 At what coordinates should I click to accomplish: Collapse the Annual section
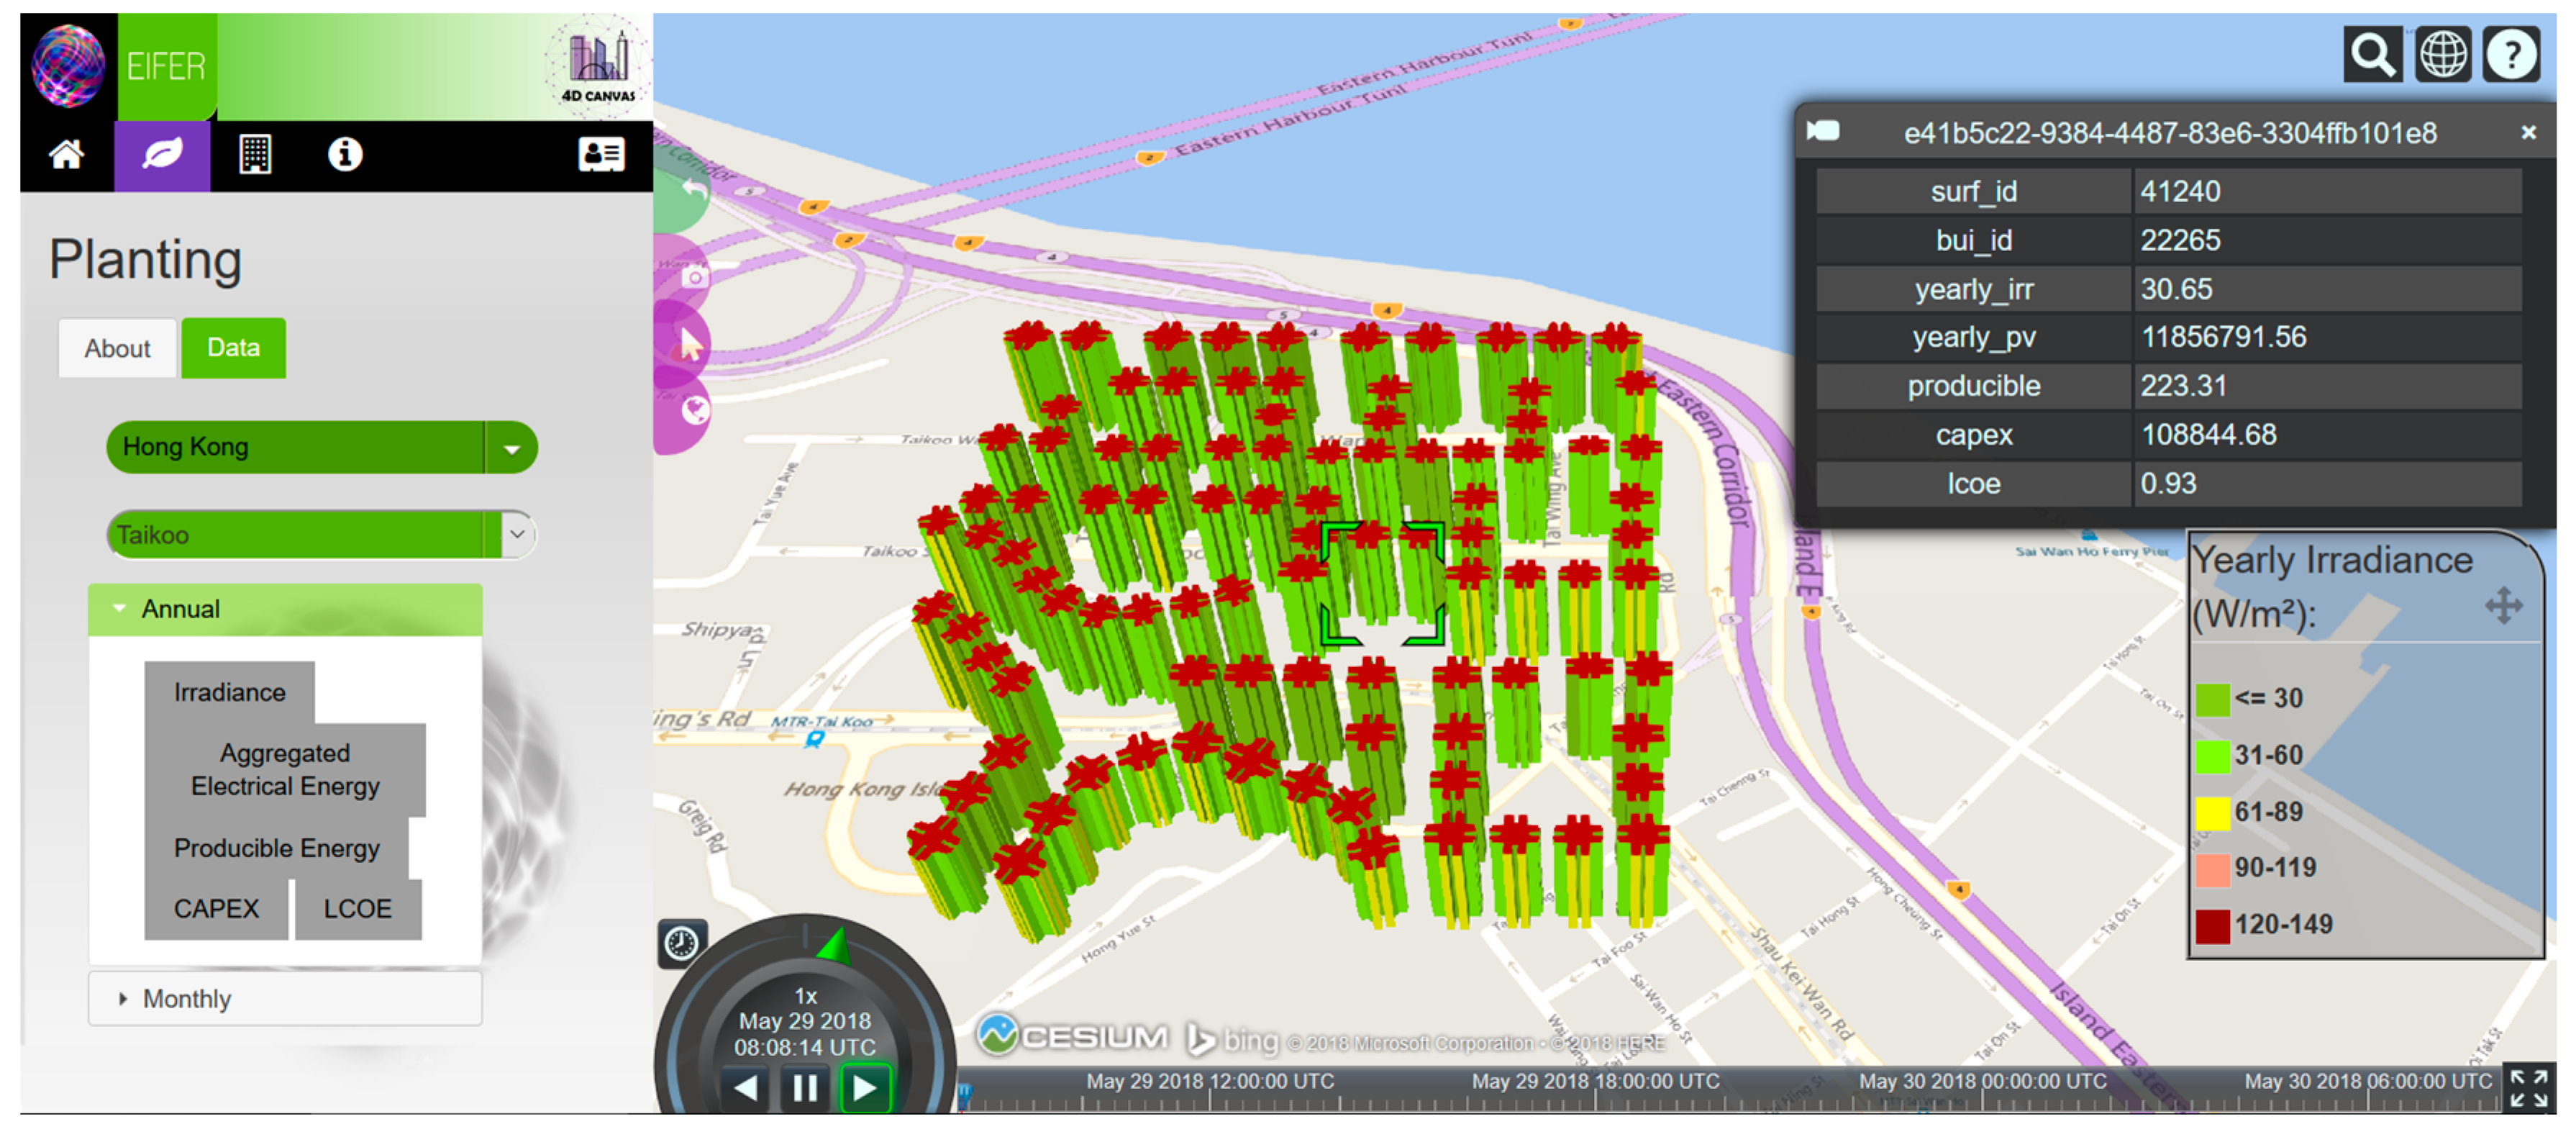pos(285,609)
